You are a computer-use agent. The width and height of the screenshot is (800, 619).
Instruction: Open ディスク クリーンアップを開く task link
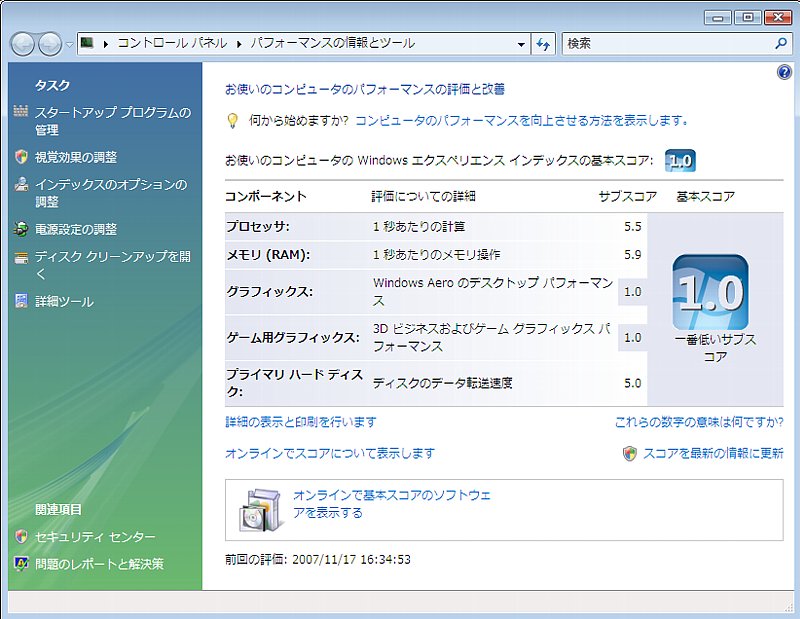[112, 257]
